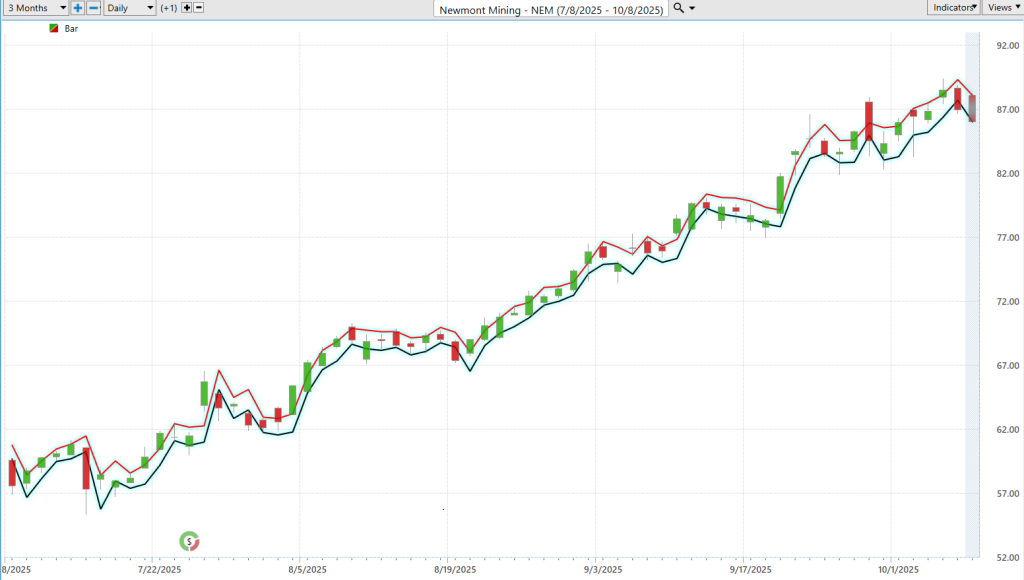Open the Daily interval dropdown

tap(129, 7)
